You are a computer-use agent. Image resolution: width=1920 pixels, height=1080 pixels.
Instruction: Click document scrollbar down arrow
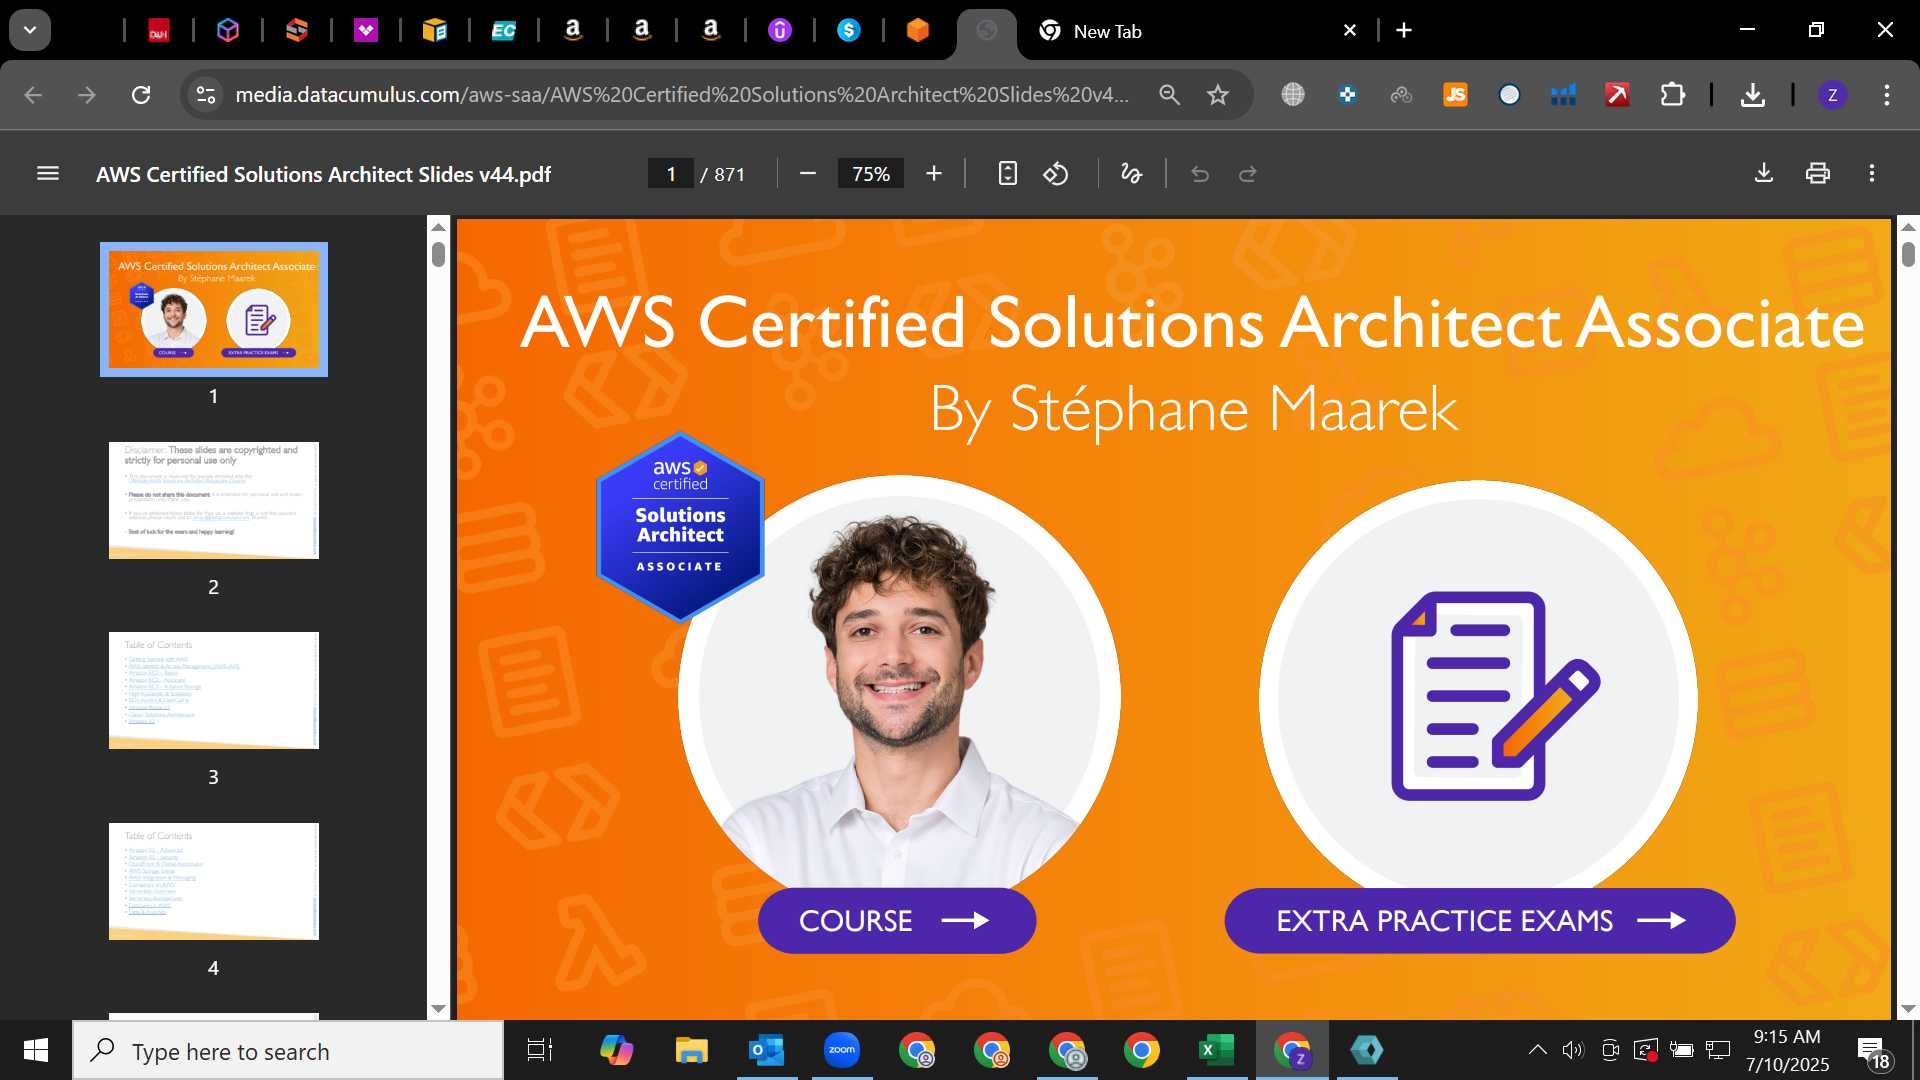[1908, 1009]
